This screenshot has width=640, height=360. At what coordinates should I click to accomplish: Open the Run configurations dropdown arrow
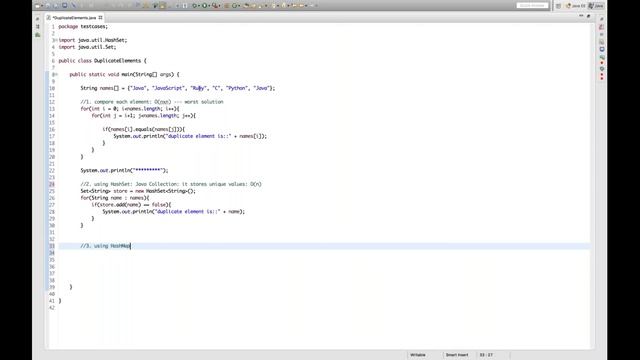coord(209,6)
